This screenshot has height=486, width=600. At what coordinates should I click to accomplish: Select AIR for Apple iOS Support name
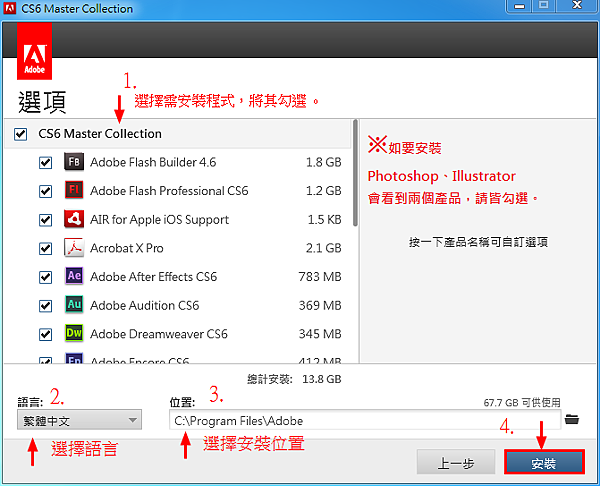click(159, 219)
